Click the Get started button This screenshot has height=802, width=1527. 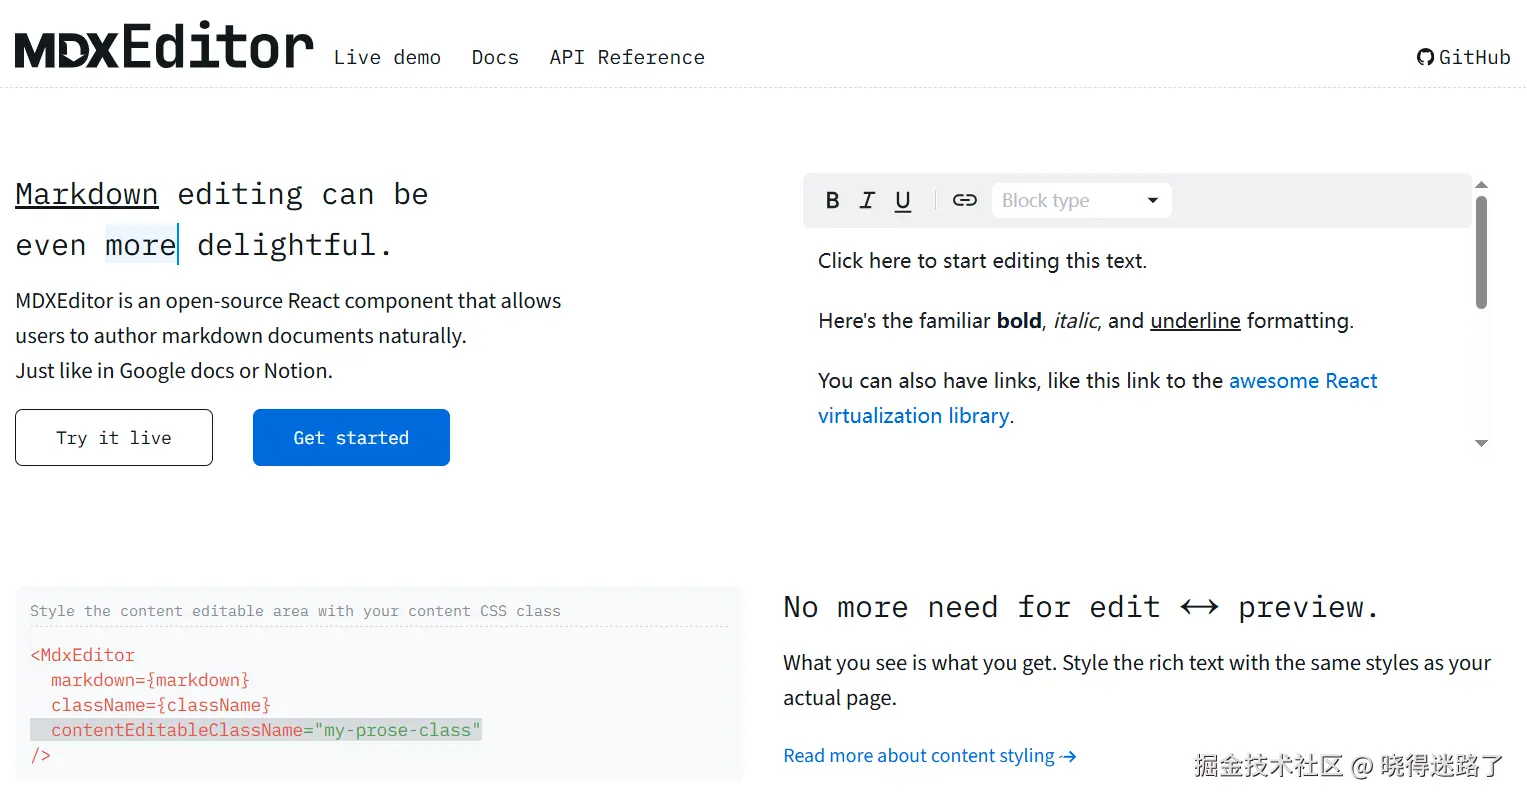351,437
